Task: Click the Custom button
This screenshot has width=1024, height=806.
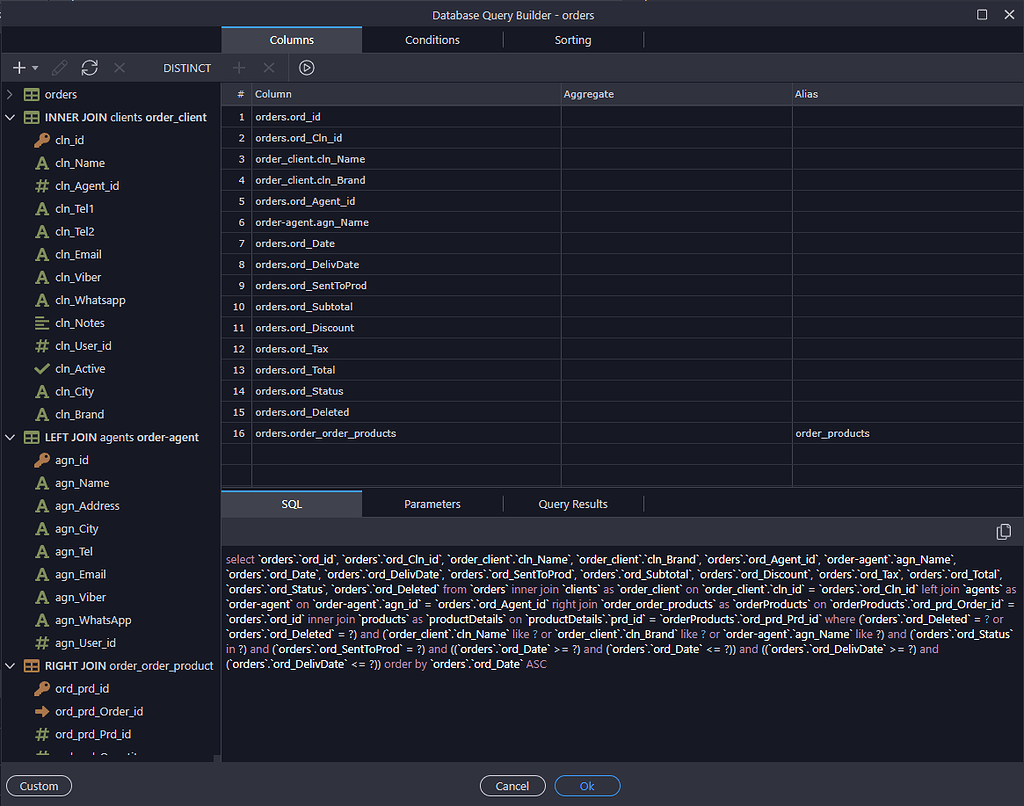Action: 38,786
